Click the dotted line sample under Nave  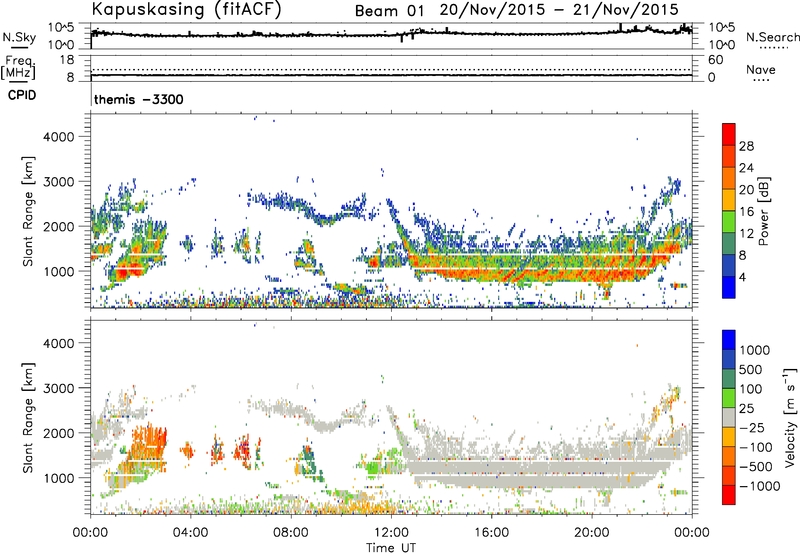pos(761,81)
